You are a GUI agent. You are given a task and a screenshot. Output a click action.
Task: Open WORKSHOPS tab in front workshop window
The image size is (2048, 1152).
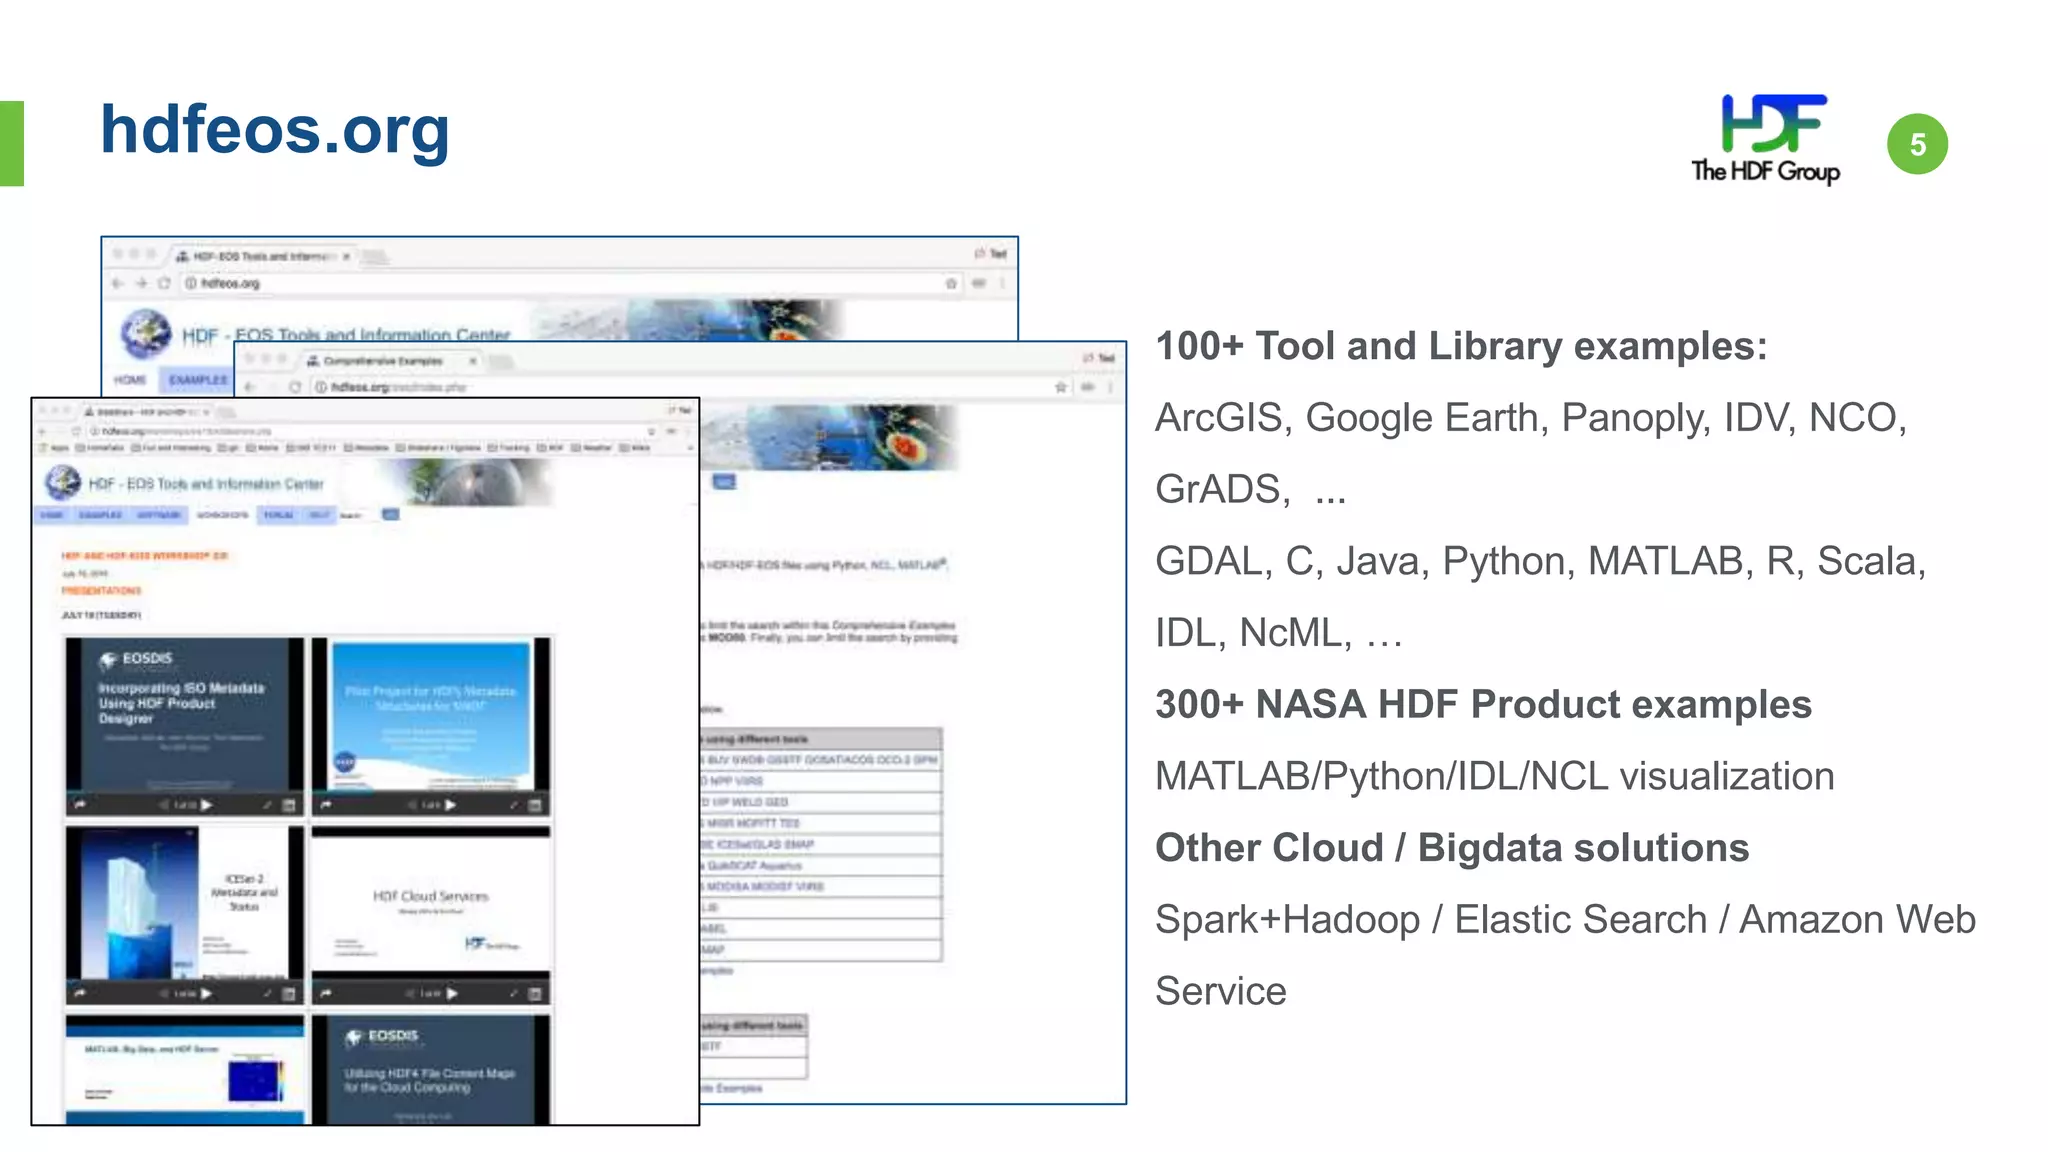tap(222, 515)
